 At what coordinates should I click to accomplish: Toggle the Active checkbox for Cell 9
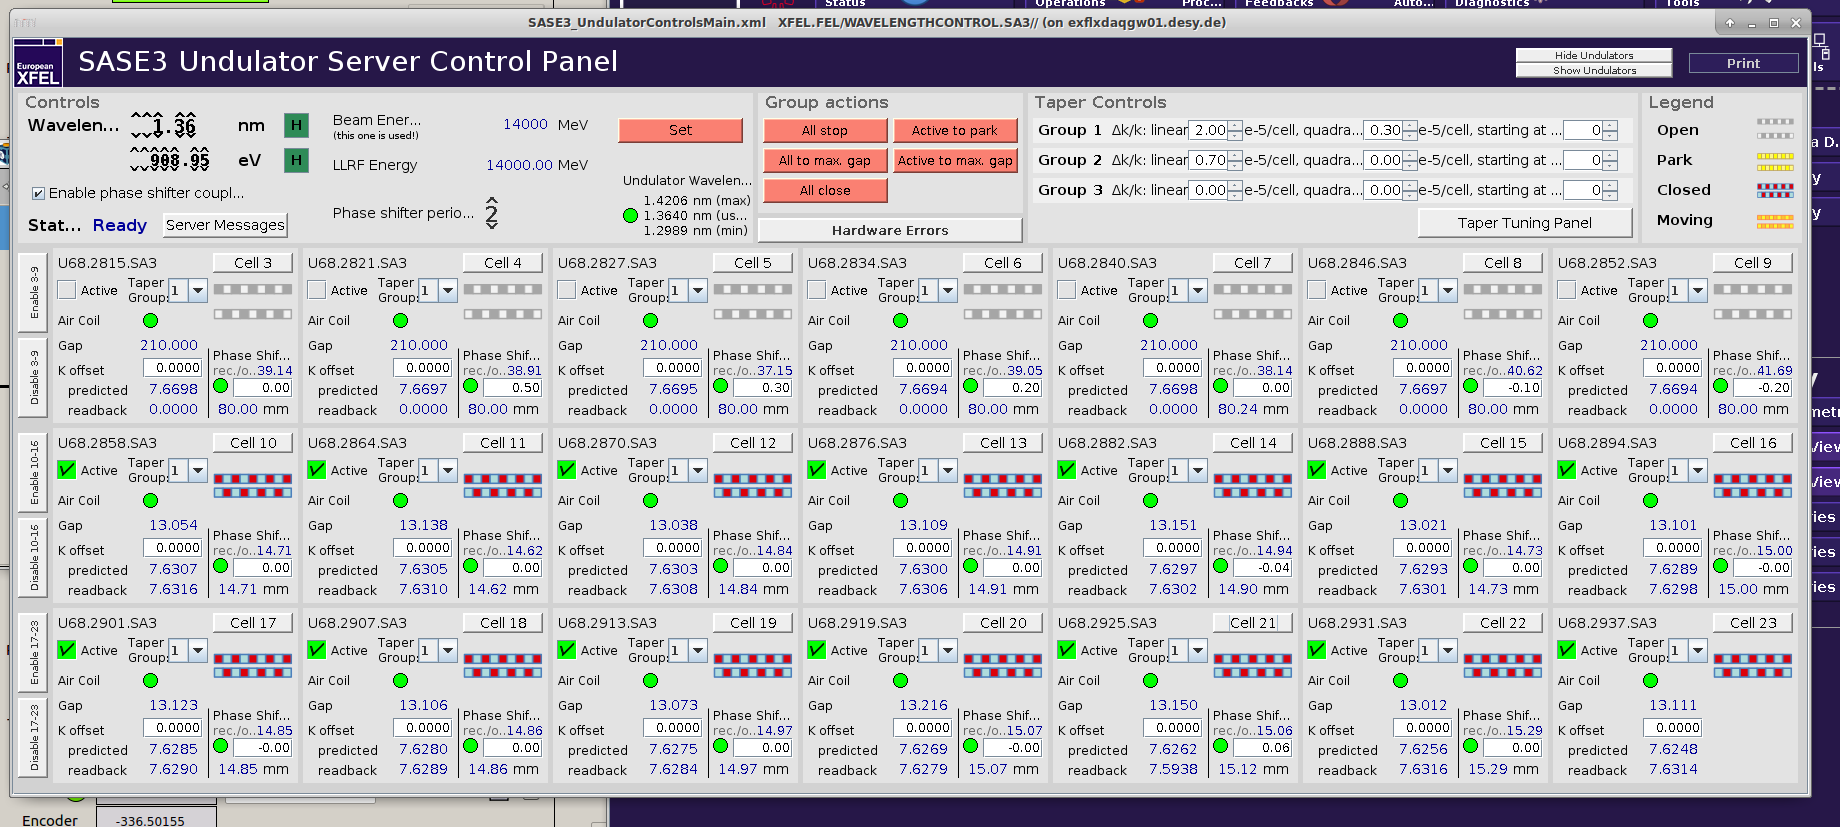[x=1567, y=290]
